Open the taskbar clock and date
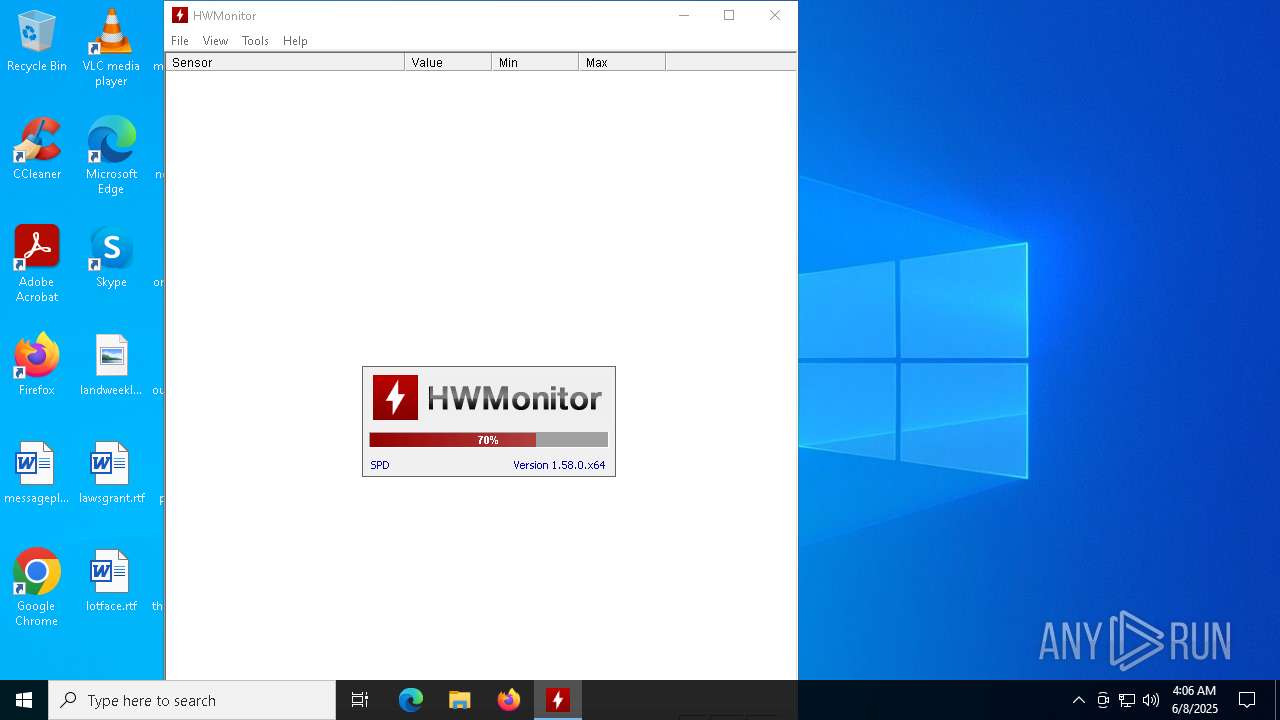Image resolution: width=1280 pixels, height=720 pixels. (1194, 700)
